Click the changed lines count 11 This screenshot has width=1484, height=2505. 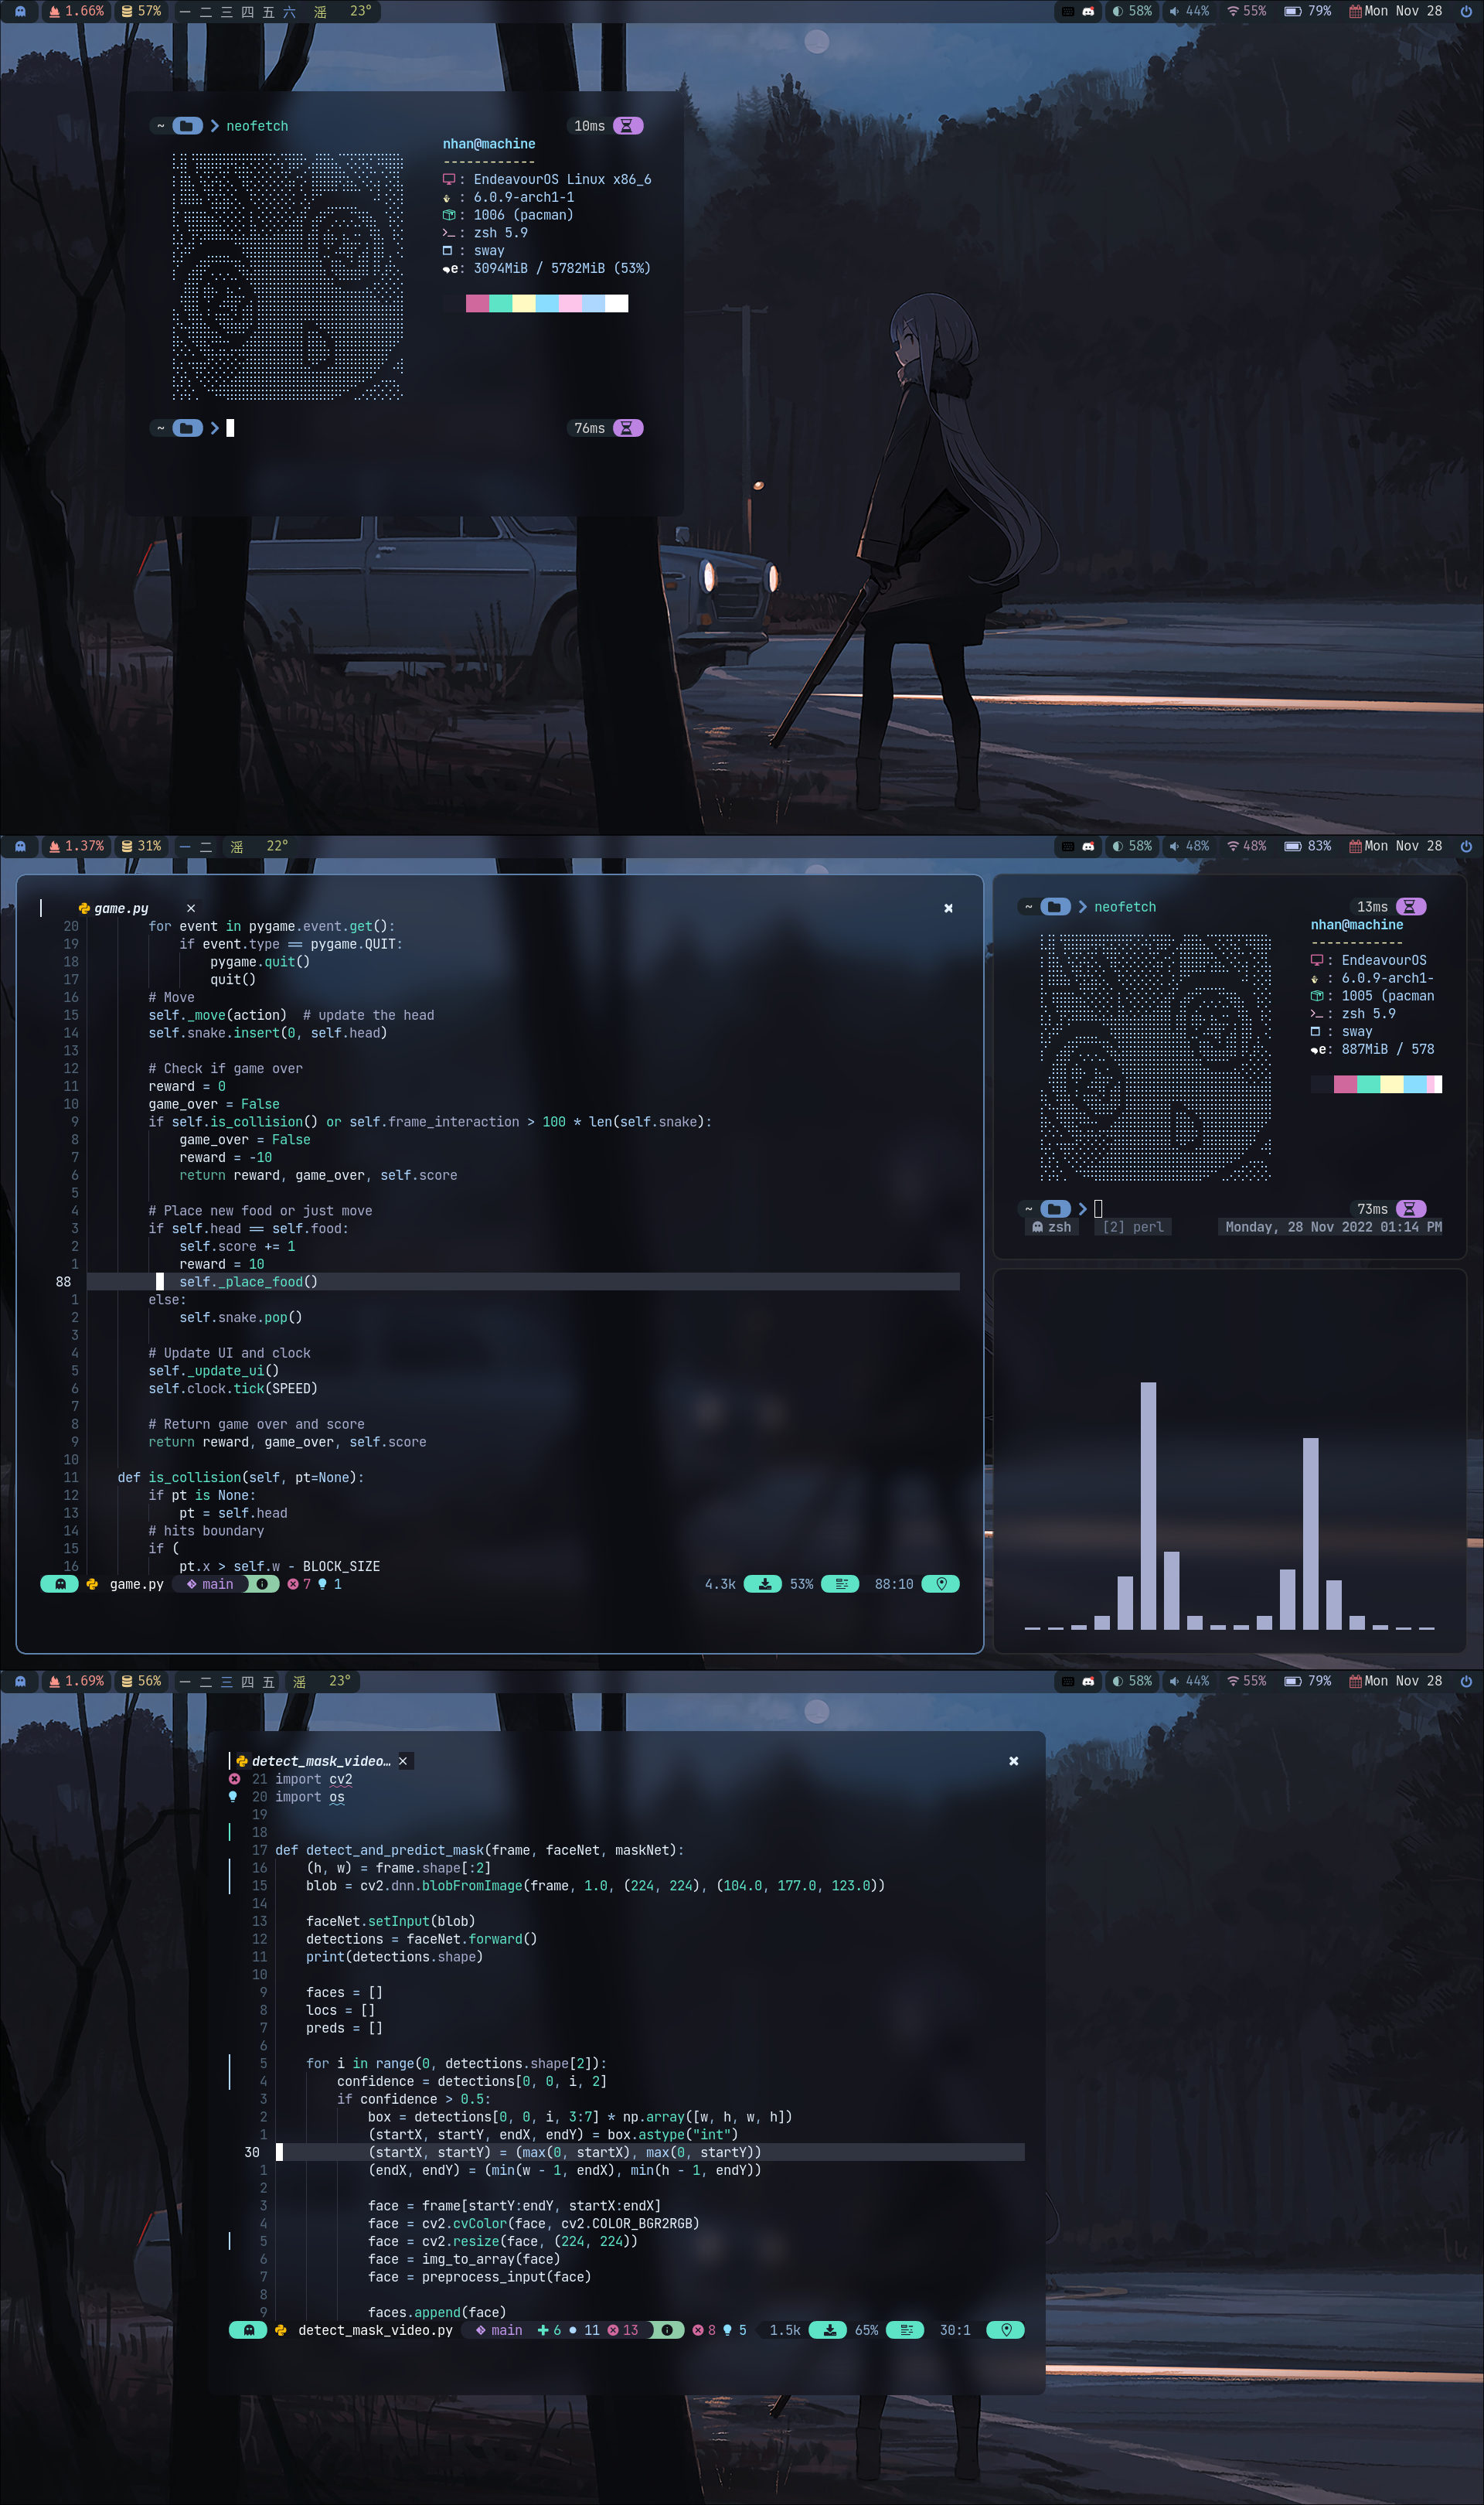point(584,2330)
